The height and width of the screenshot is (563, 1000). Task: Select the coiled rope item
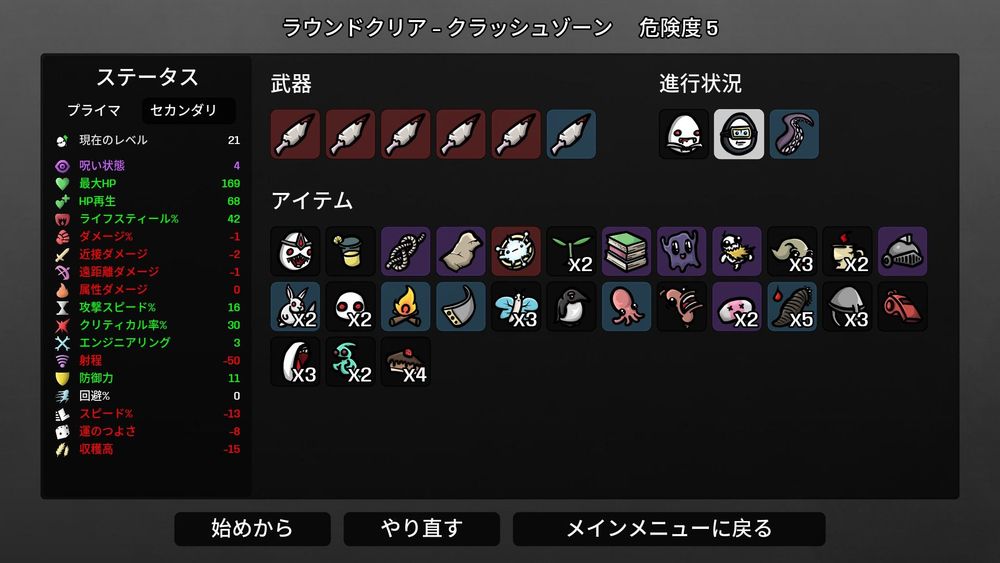click(406, 251)
